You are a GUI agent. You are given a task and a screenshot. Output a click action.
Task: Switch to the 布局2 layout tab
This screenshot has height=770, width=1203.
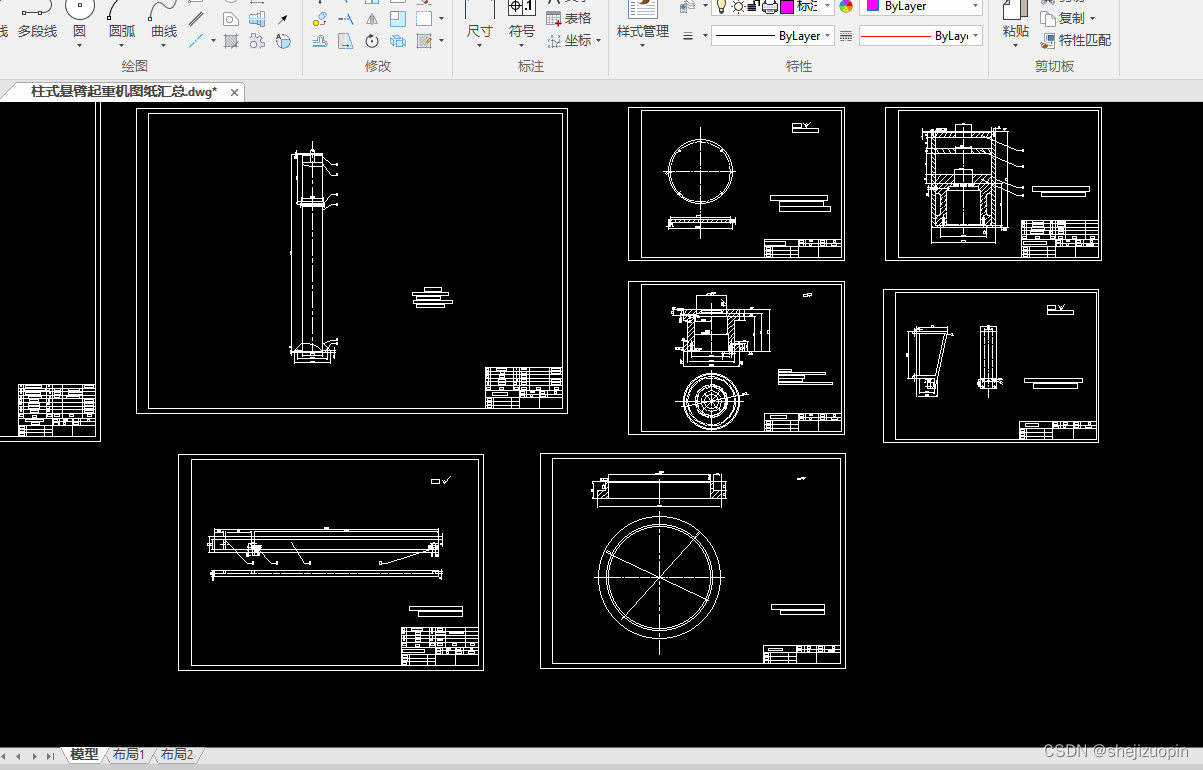[177, 754]
